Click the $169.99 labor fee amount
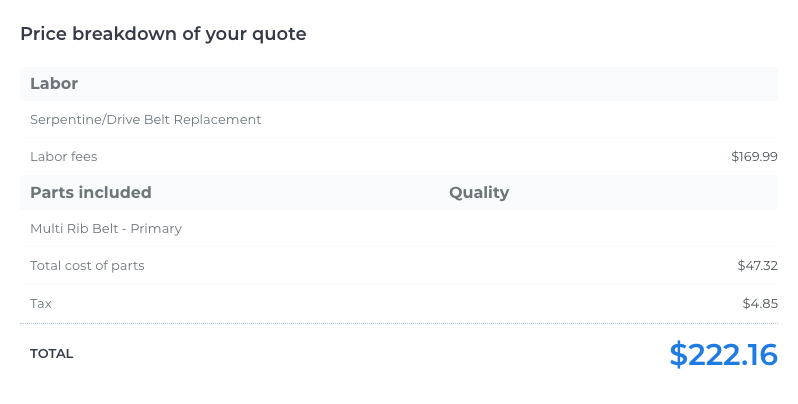Screen dimensions: 798x404 [x=754, y=157]
